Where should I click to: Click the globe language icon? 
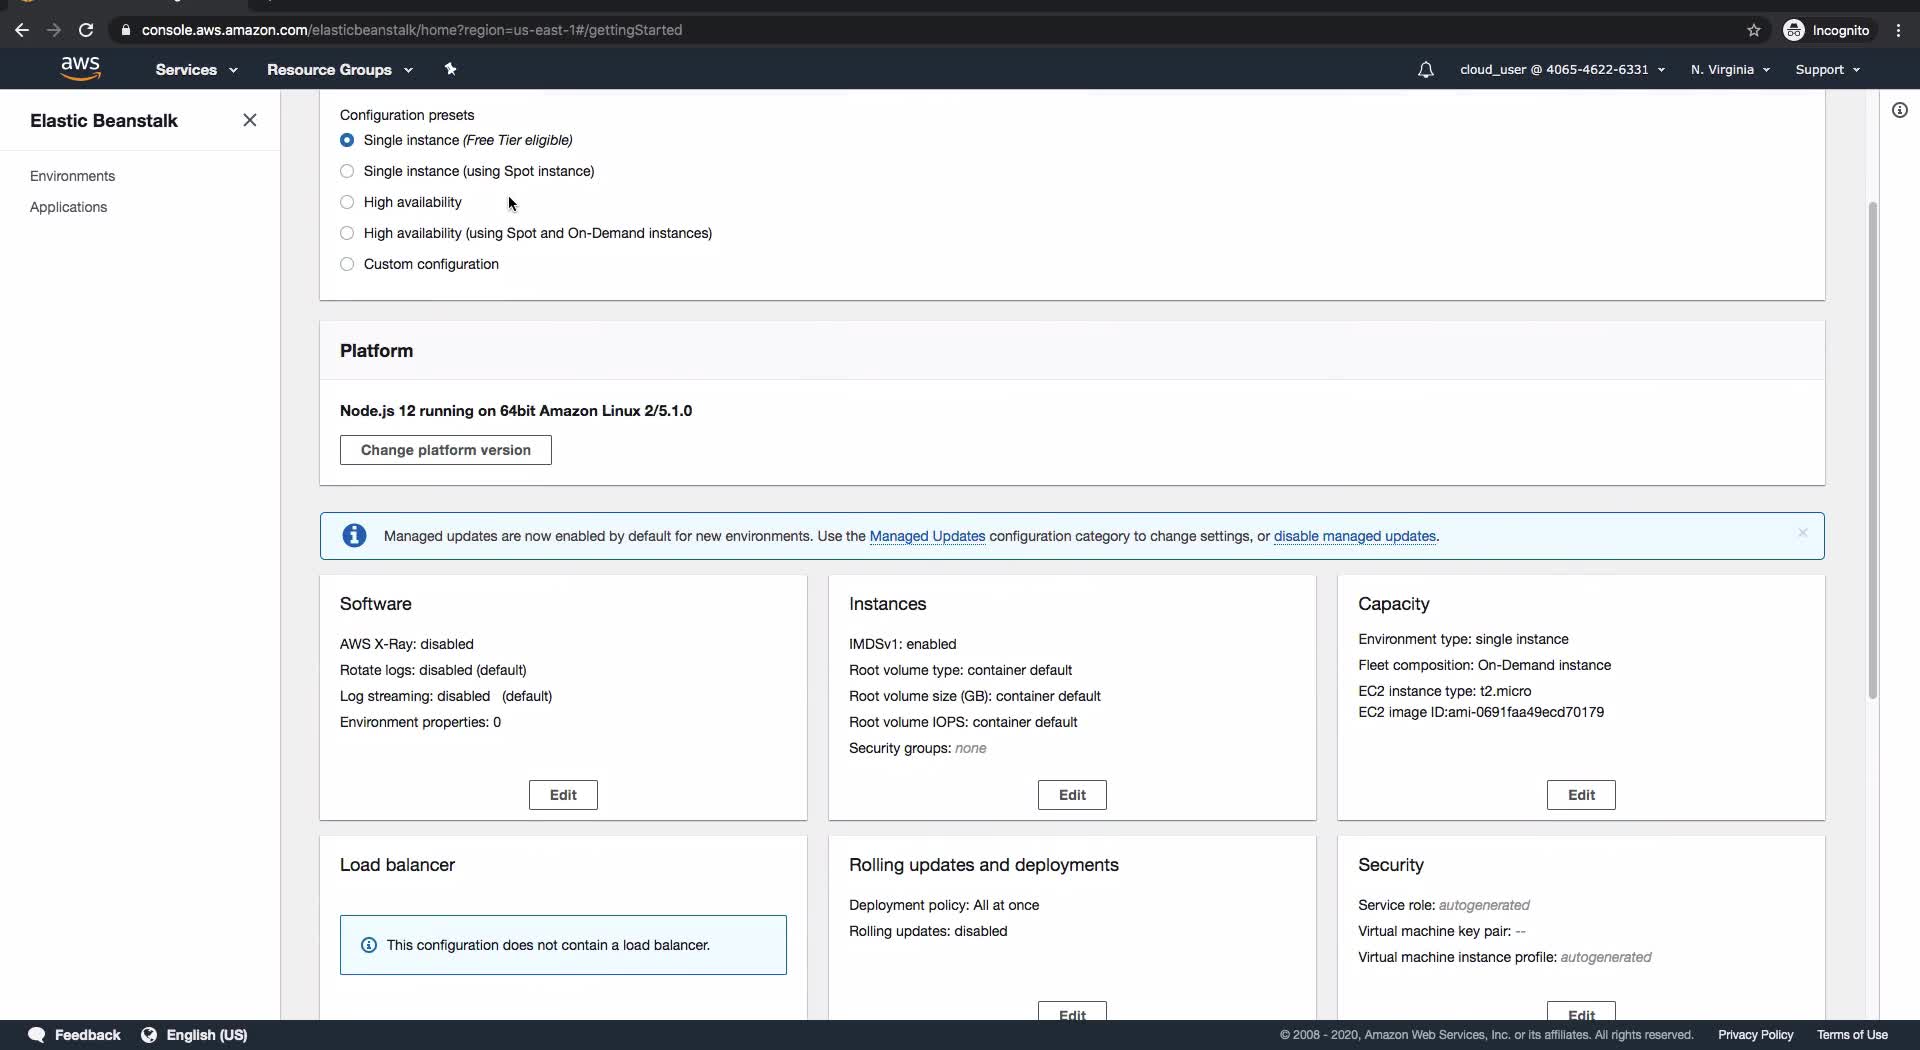(149, 1035)
